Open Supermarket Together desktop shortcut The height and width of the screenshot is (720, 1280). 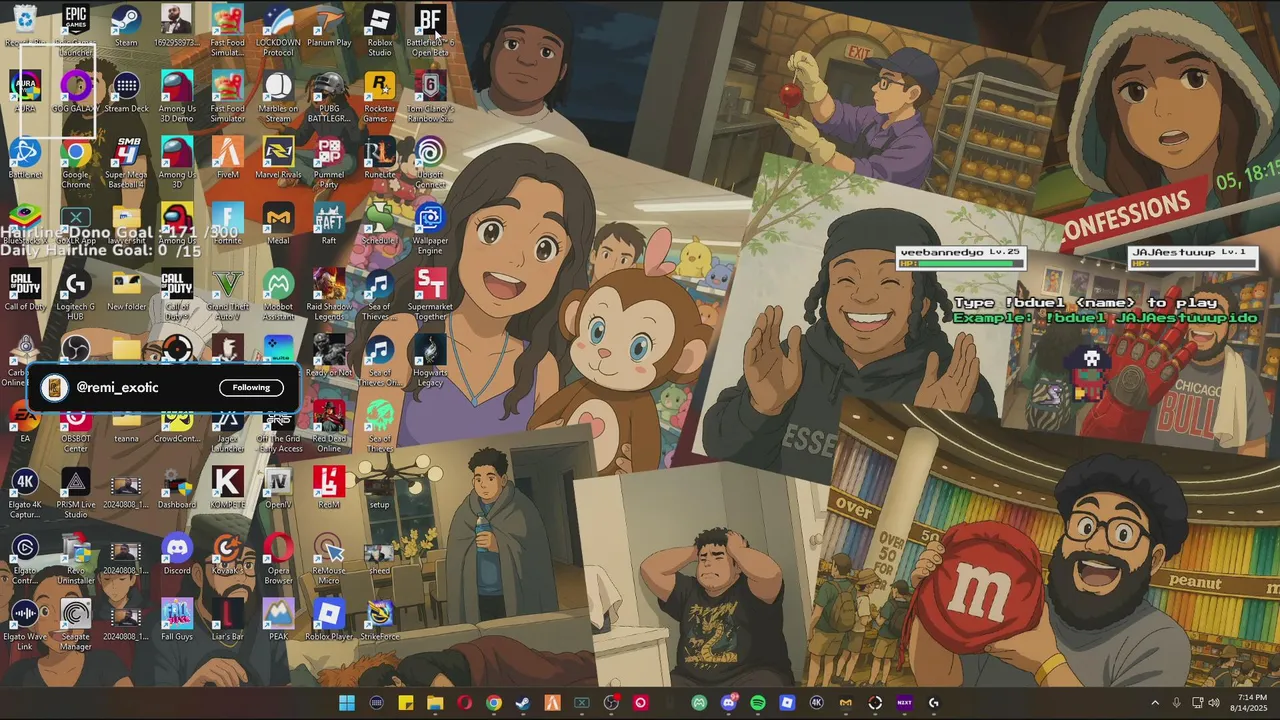tap(430, 293)
